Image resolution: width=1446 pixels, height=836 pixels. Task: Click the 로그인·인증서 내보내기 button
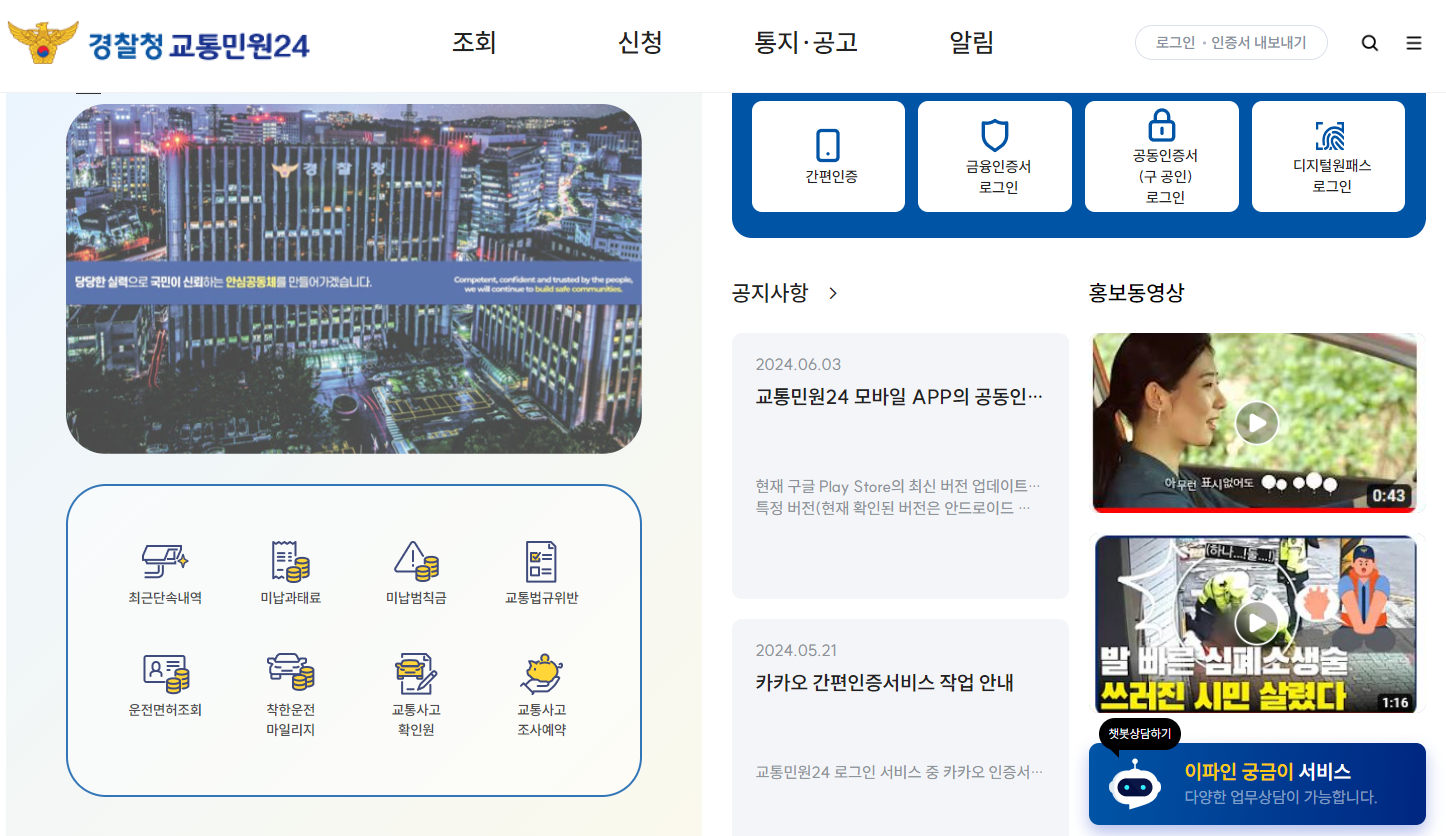tap(1231, 43)
